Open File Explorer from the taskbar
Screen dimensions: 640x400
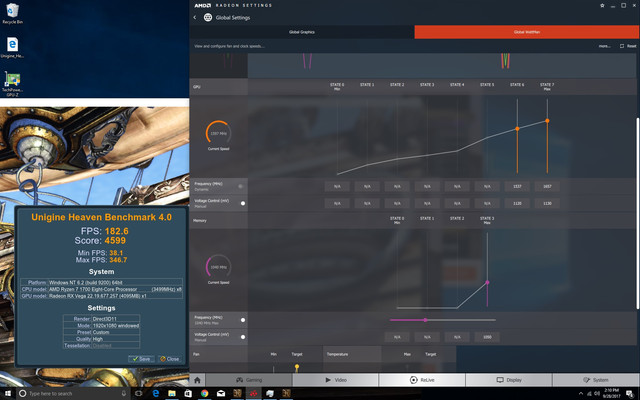pos(172,393)
